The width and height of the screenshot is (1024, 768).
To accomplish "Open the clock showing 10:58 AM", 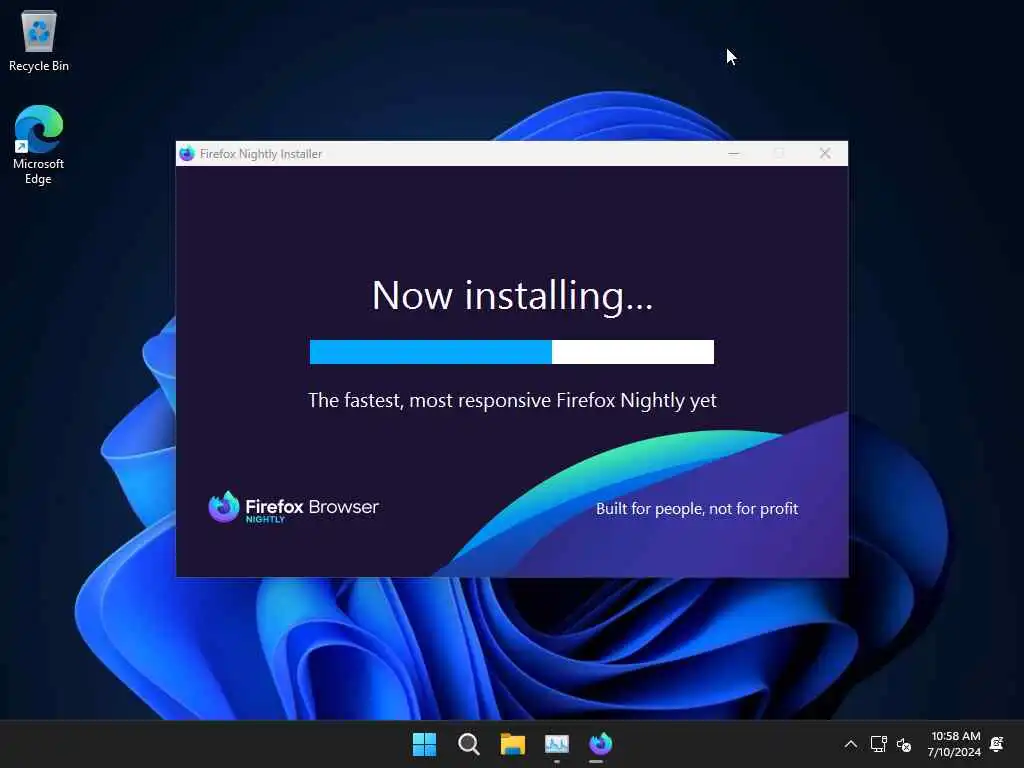I will [x=955, y=744].
